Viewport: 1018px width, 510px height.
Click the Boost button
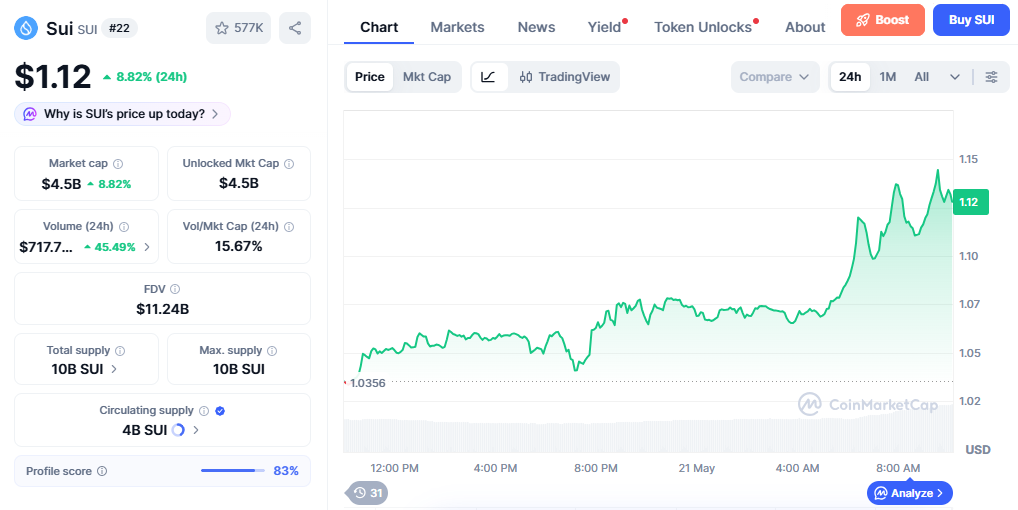(882, 19)
